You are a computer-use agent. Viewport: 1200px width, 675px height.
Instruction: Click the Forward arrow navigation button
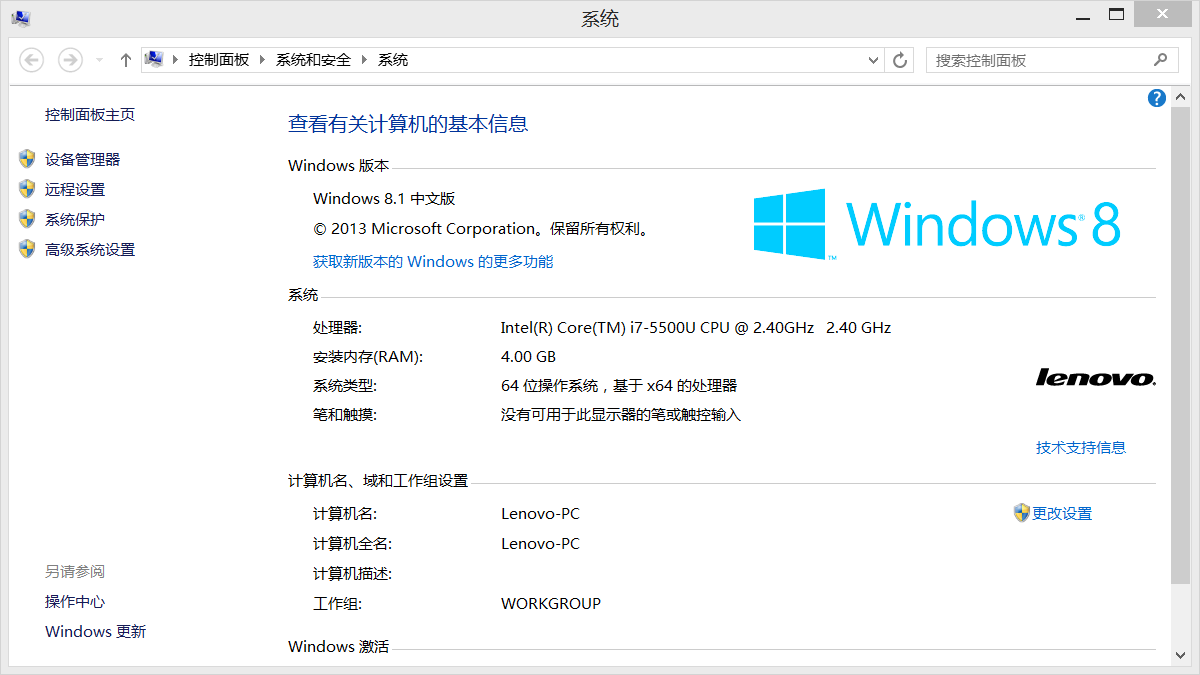pos(70,60)
